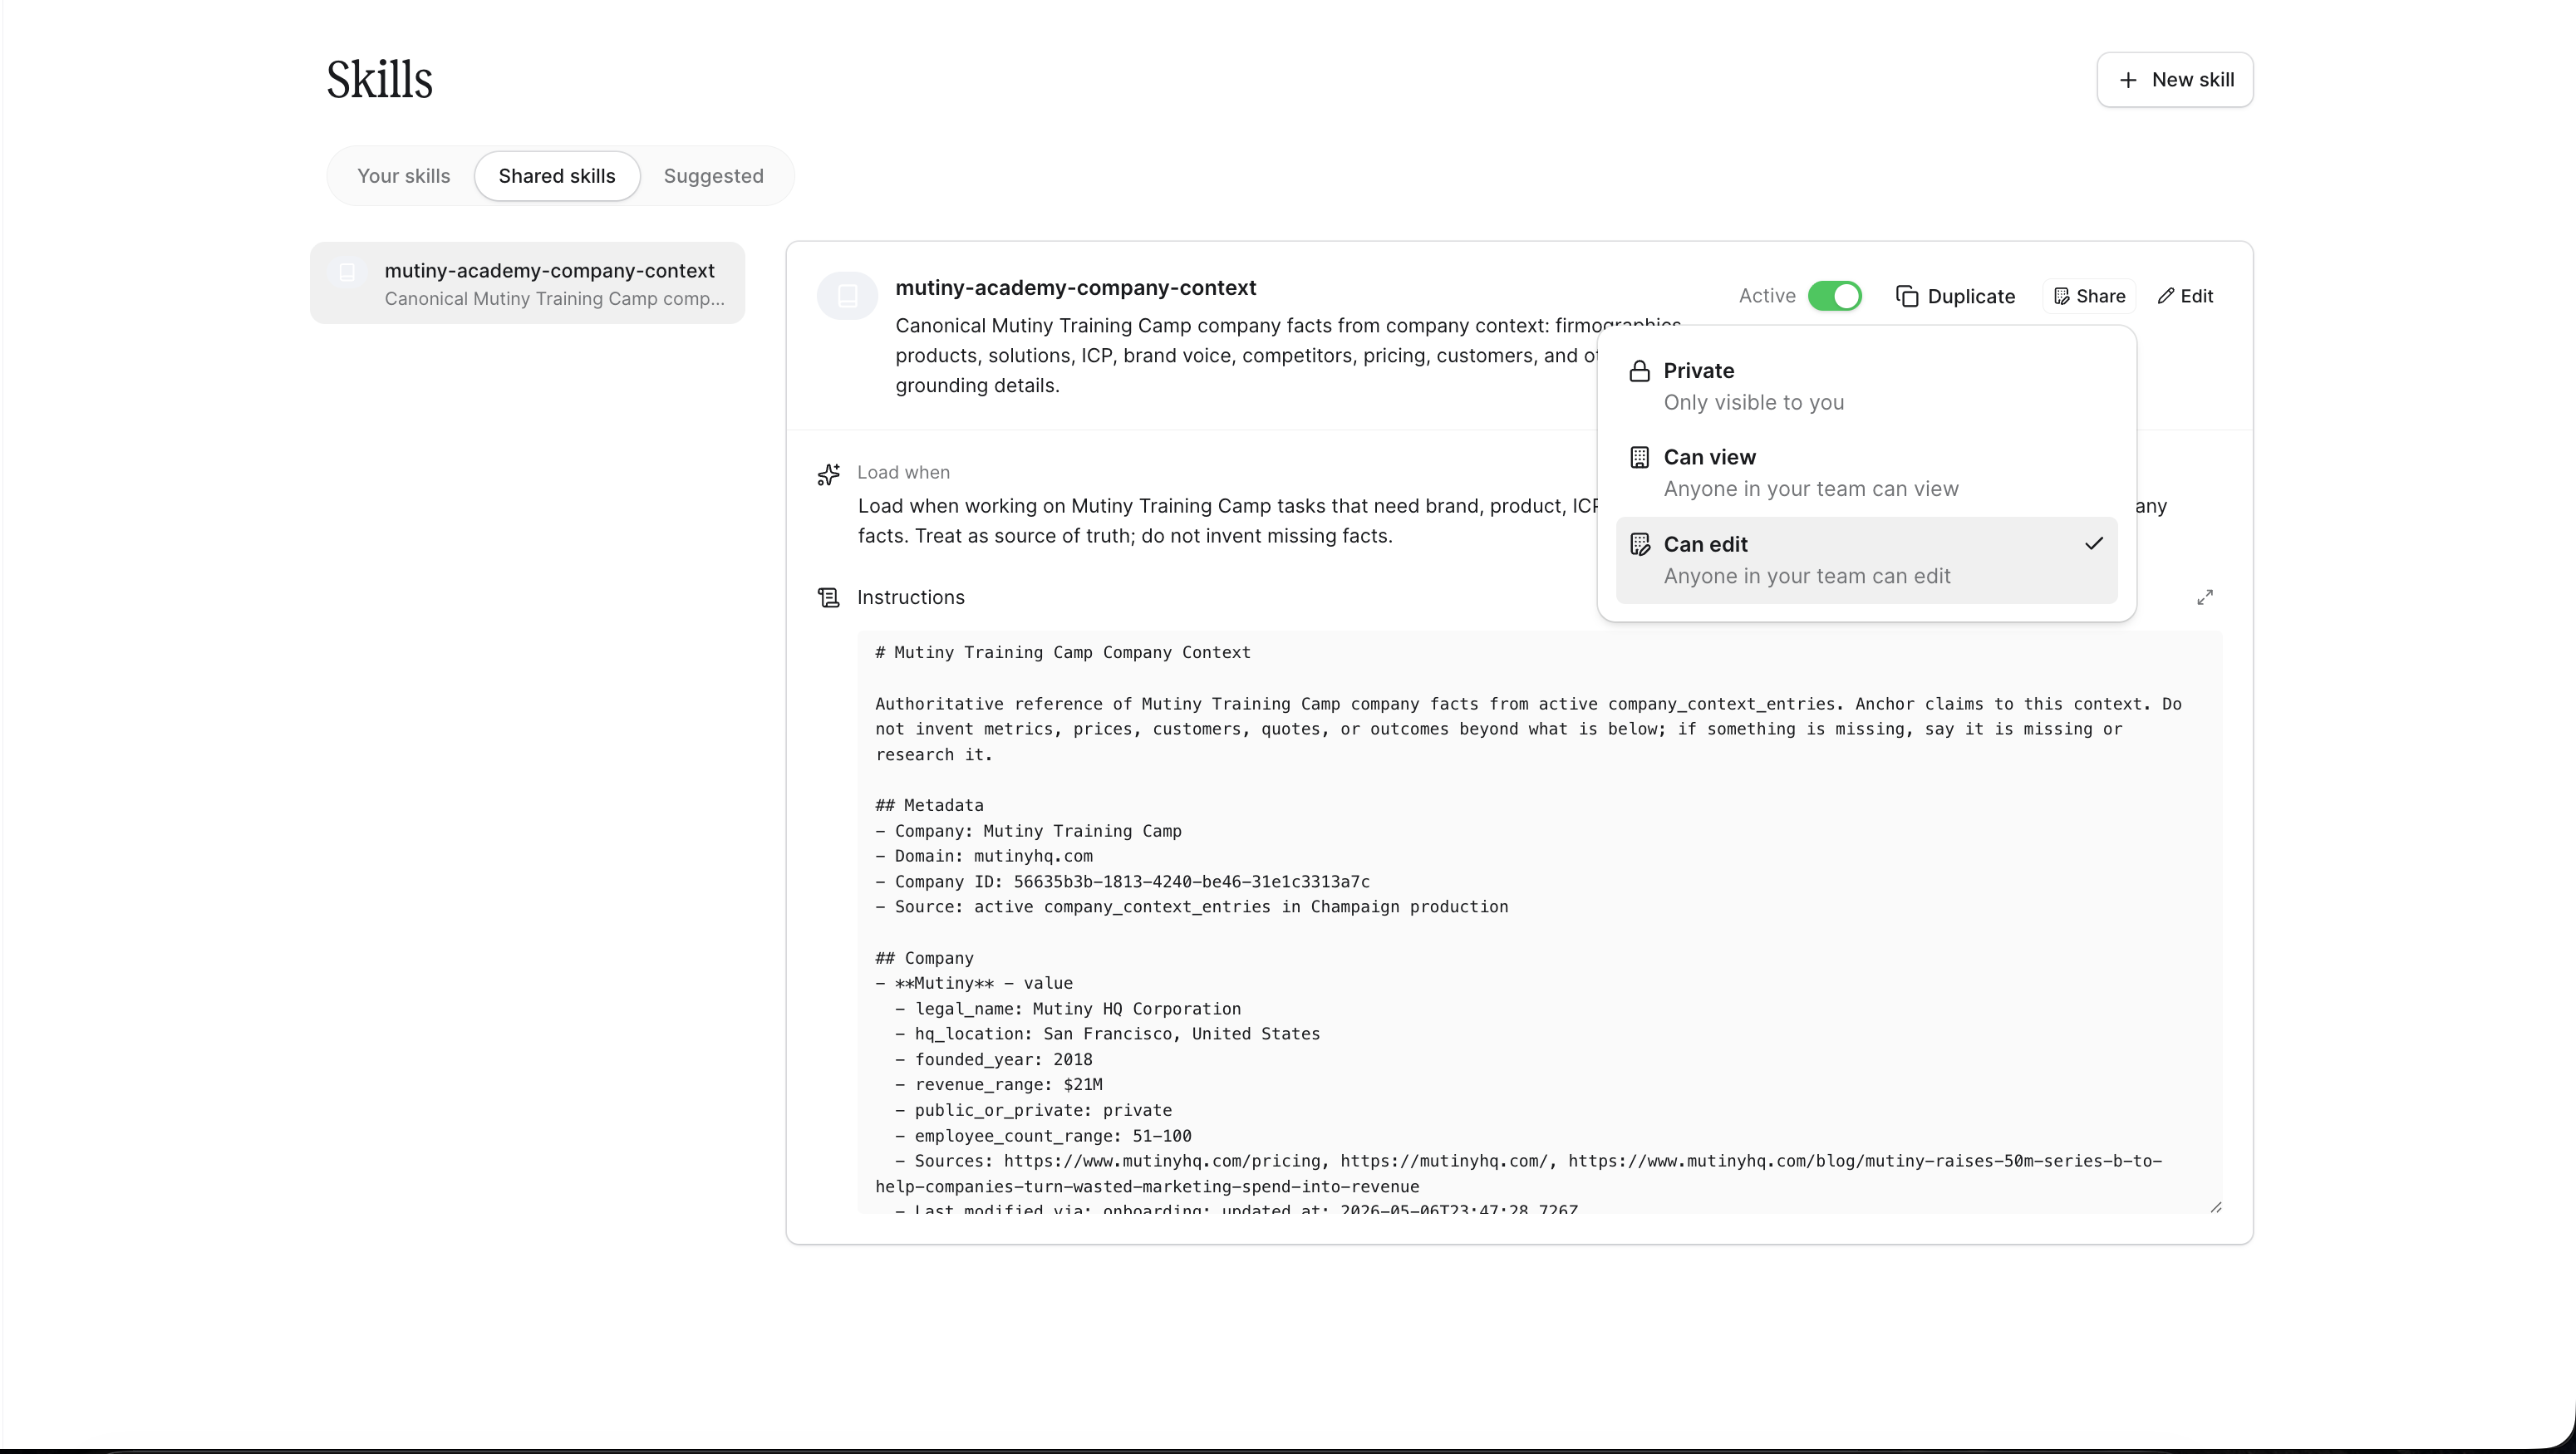Click the line 'revenue_range: $21M'
This screenshot has width=2576, height=1454.
pyautogui.click(x=1008, y=1084)
